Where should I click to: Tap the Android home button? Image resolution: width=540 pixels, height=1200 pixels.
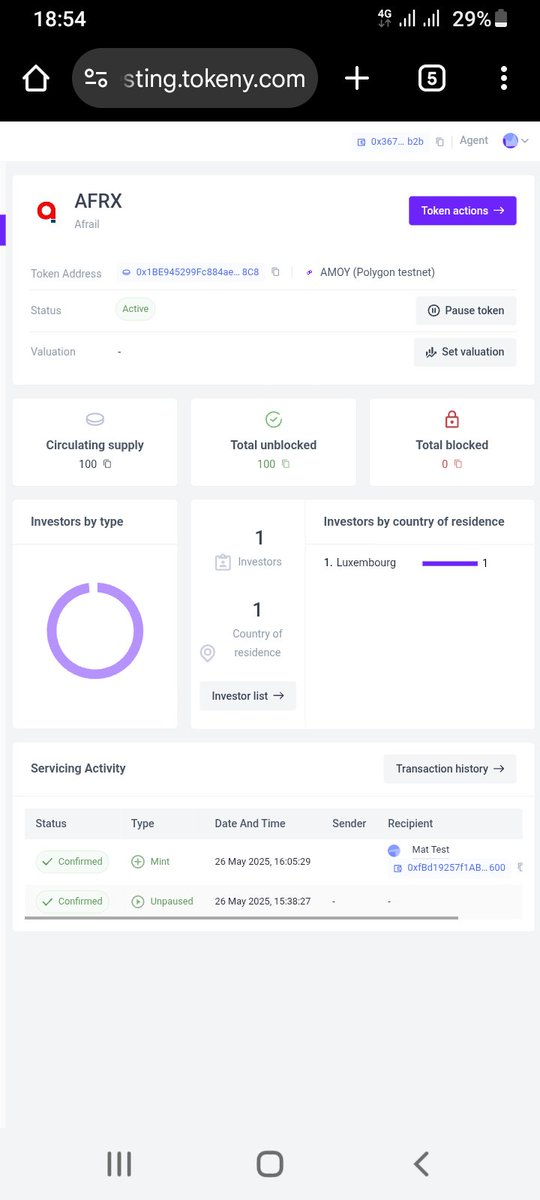(x=270, y=1163)
